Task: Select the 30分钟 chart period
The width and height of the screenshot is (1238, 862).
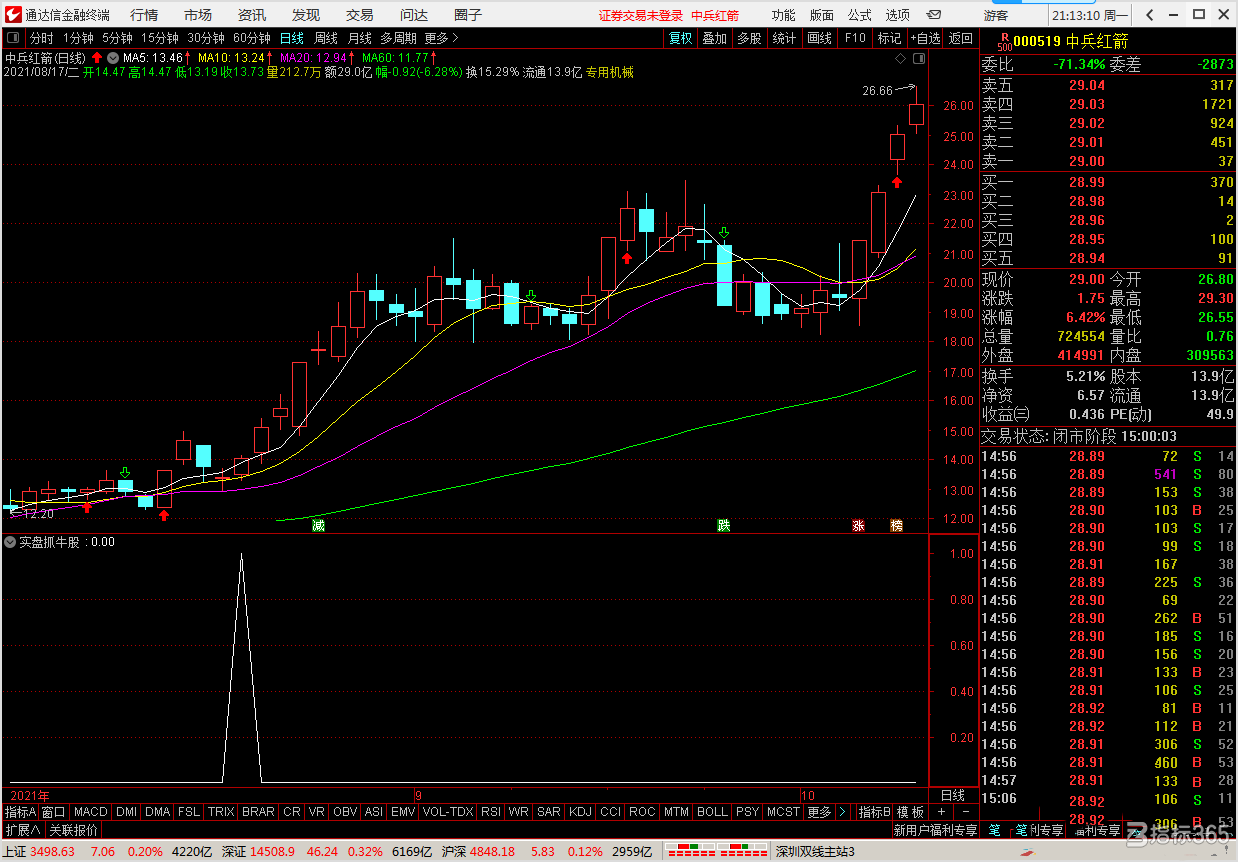Action: [x=206, y=38]
